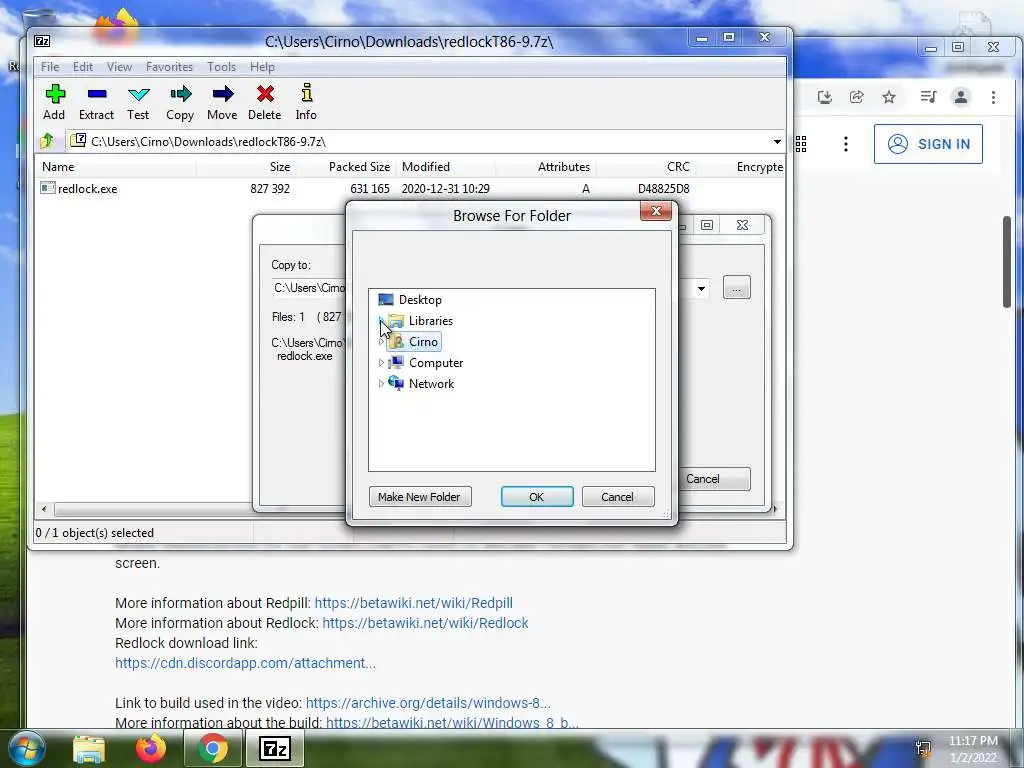Close the Browse For Folder dialog
The image size is (1024, 768).
pos(656,210)
